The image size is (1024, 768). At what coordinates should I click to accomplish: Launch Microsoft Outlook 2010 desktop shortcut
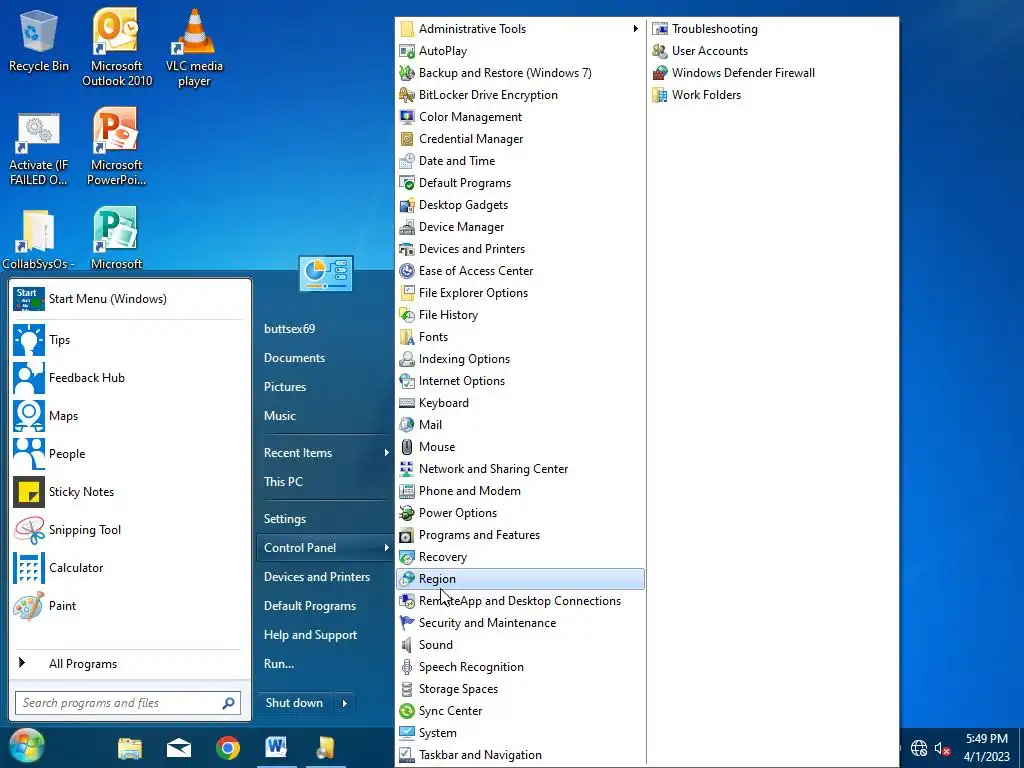coord(117,47)
